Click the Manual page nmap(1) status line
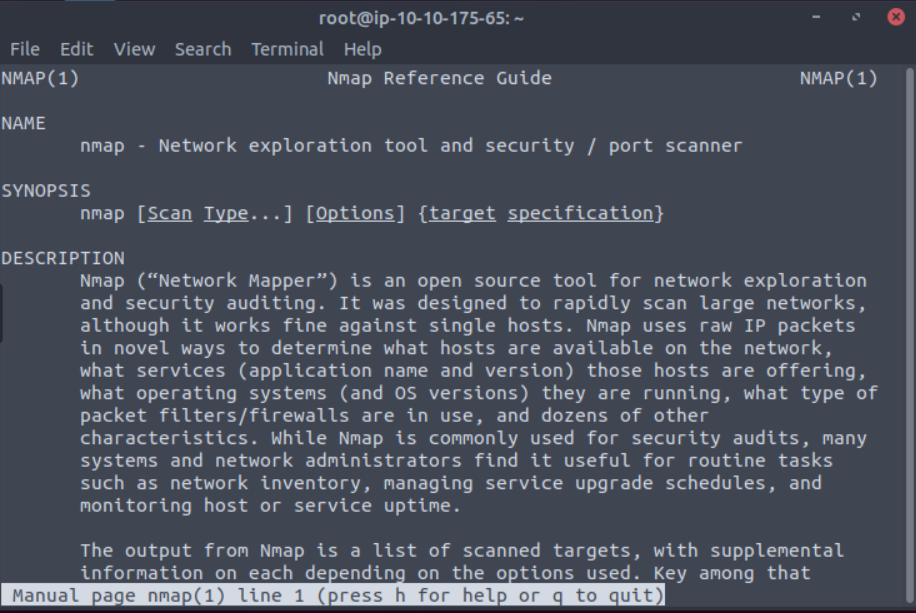916x613 pixels. pos(333,595)
